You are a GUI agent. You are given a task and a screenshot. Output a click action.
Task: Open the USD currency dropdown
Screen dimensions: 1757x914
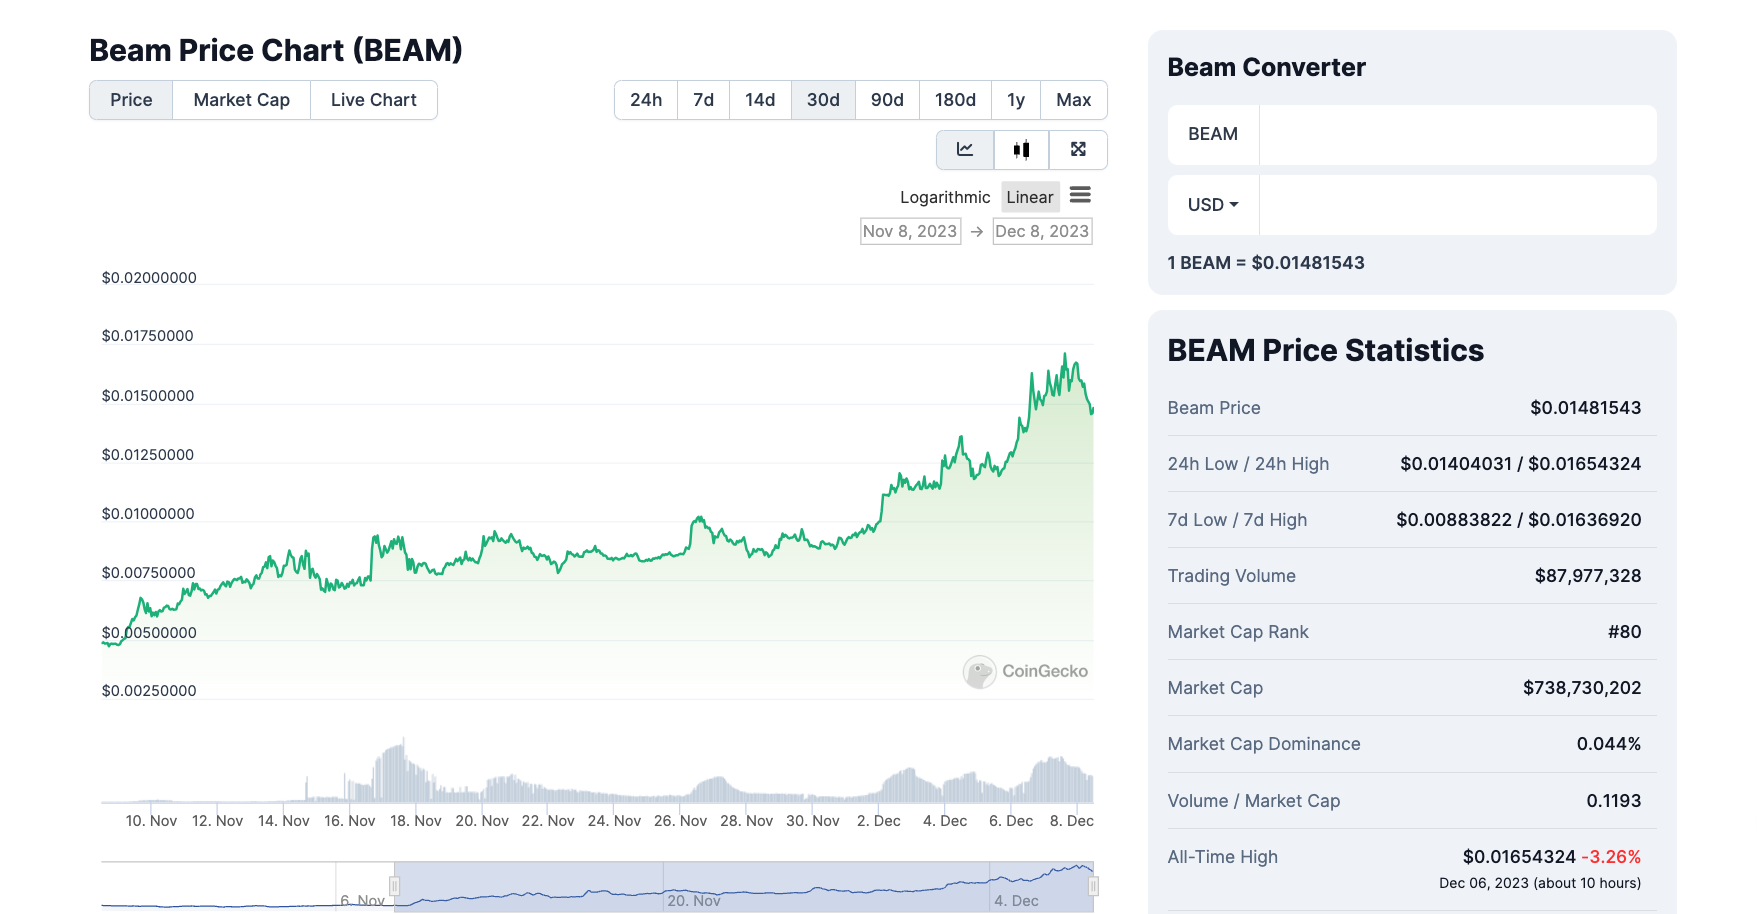pyautogui.click(x=1212, y=204)
